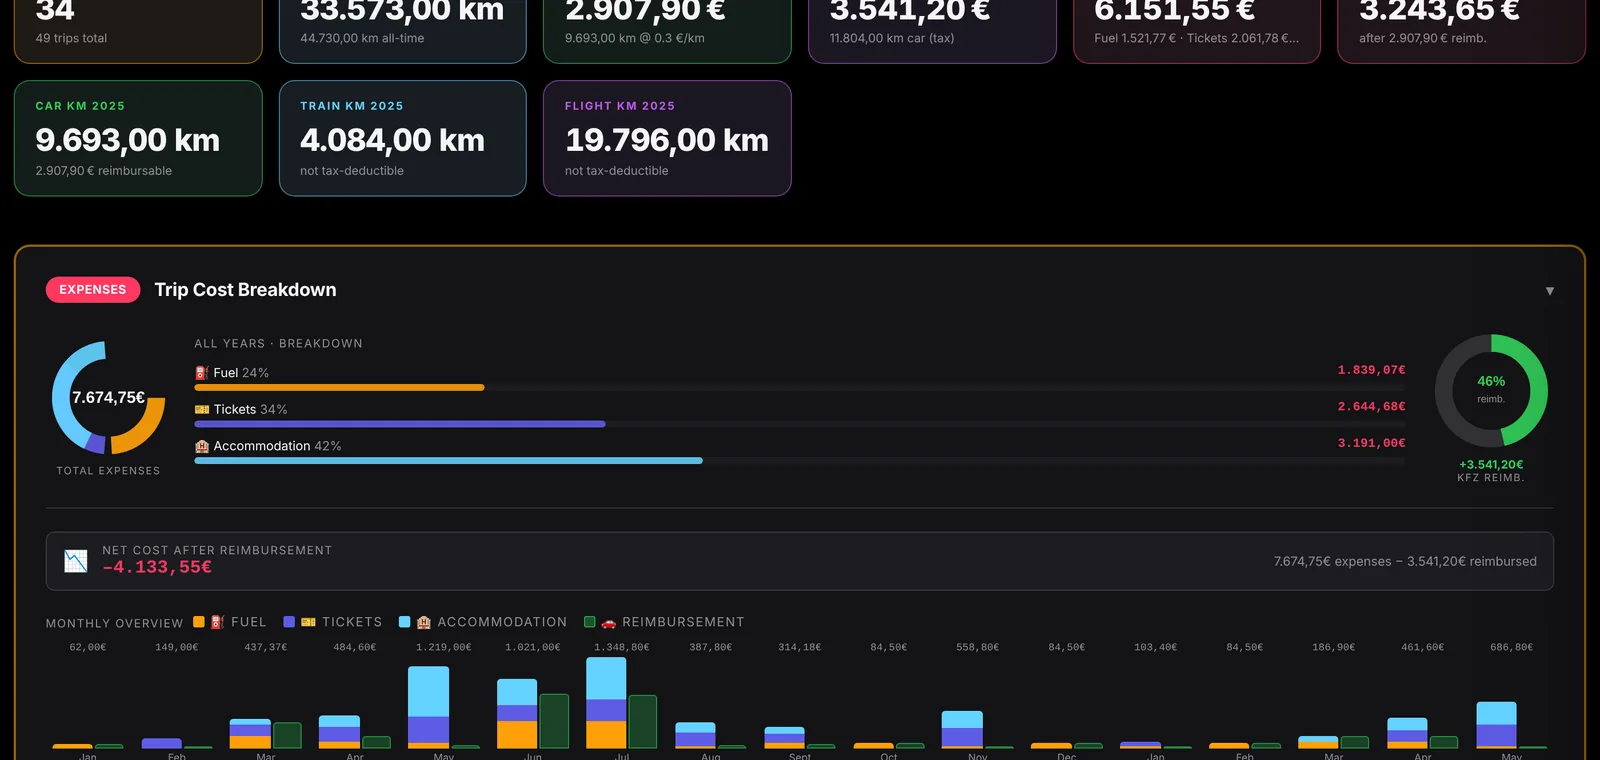Screen dimensions: 1600x760
Task: Click the monthly value 686,80€
Action: tap(1512, 648)
